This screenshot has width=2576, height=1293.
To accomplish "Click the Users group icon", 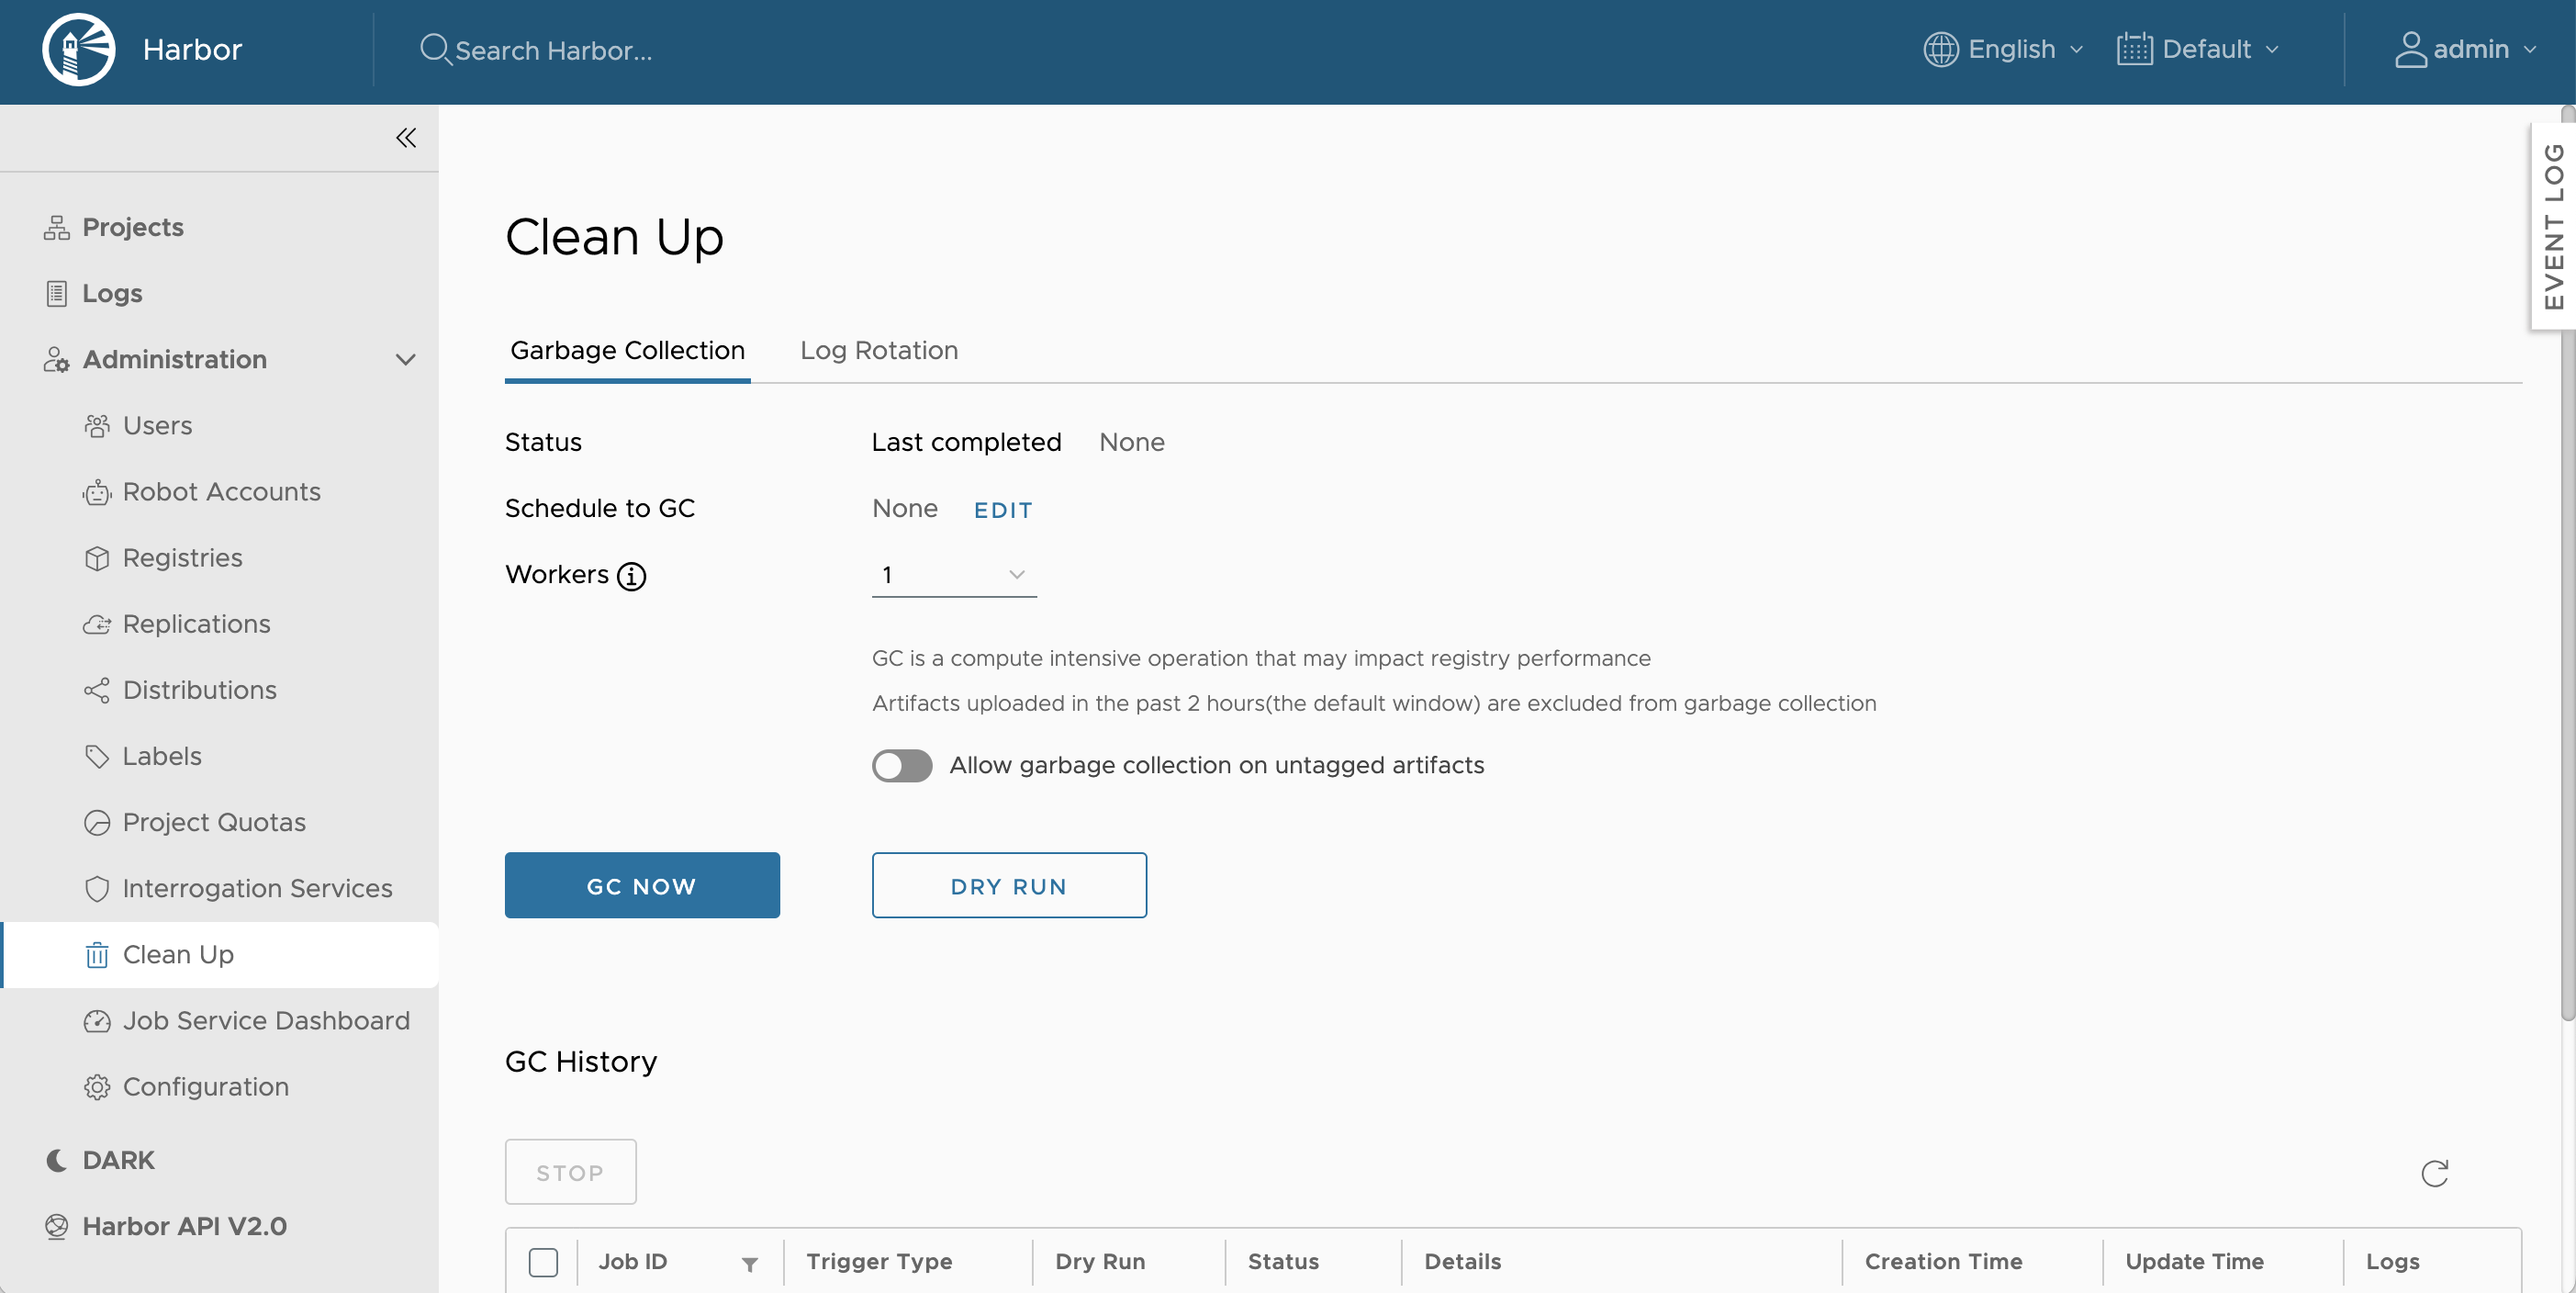I will [97, 426].
